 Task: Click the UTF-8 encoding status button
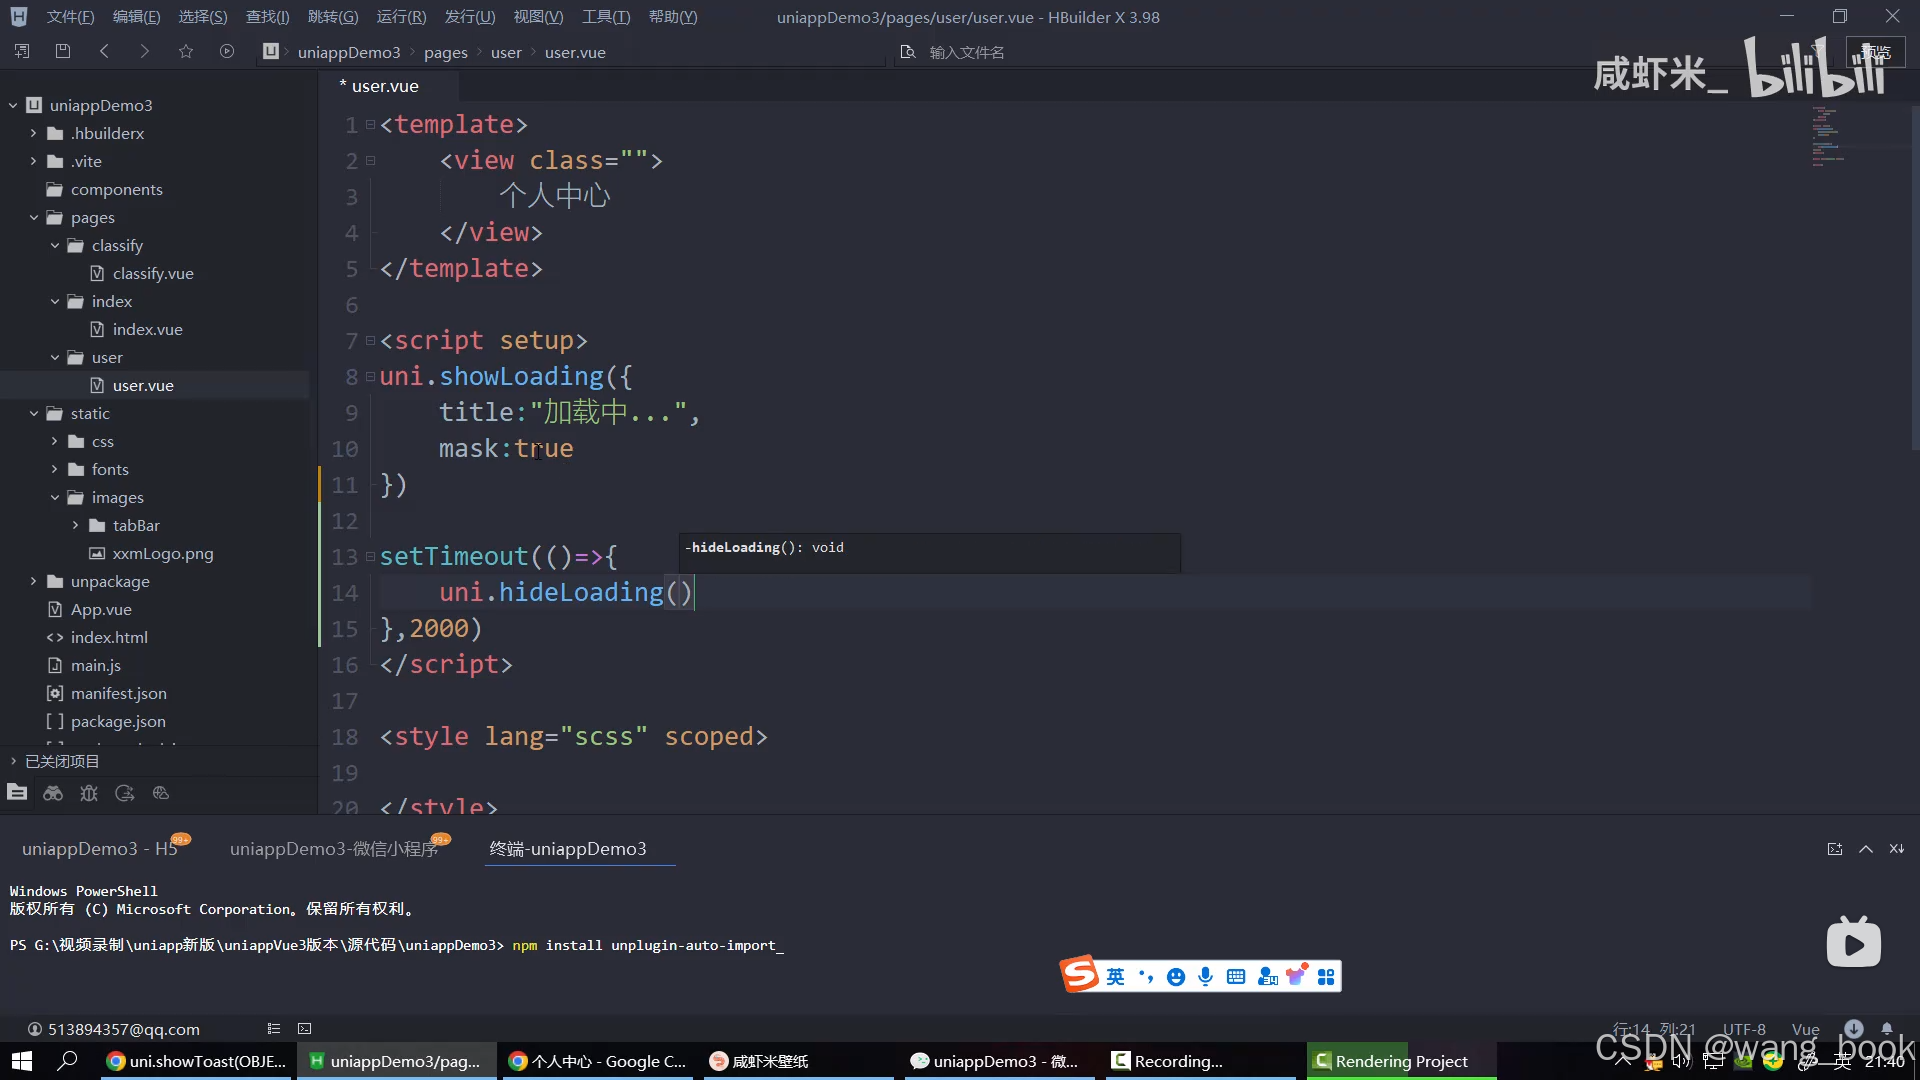coord(1743,1029)
